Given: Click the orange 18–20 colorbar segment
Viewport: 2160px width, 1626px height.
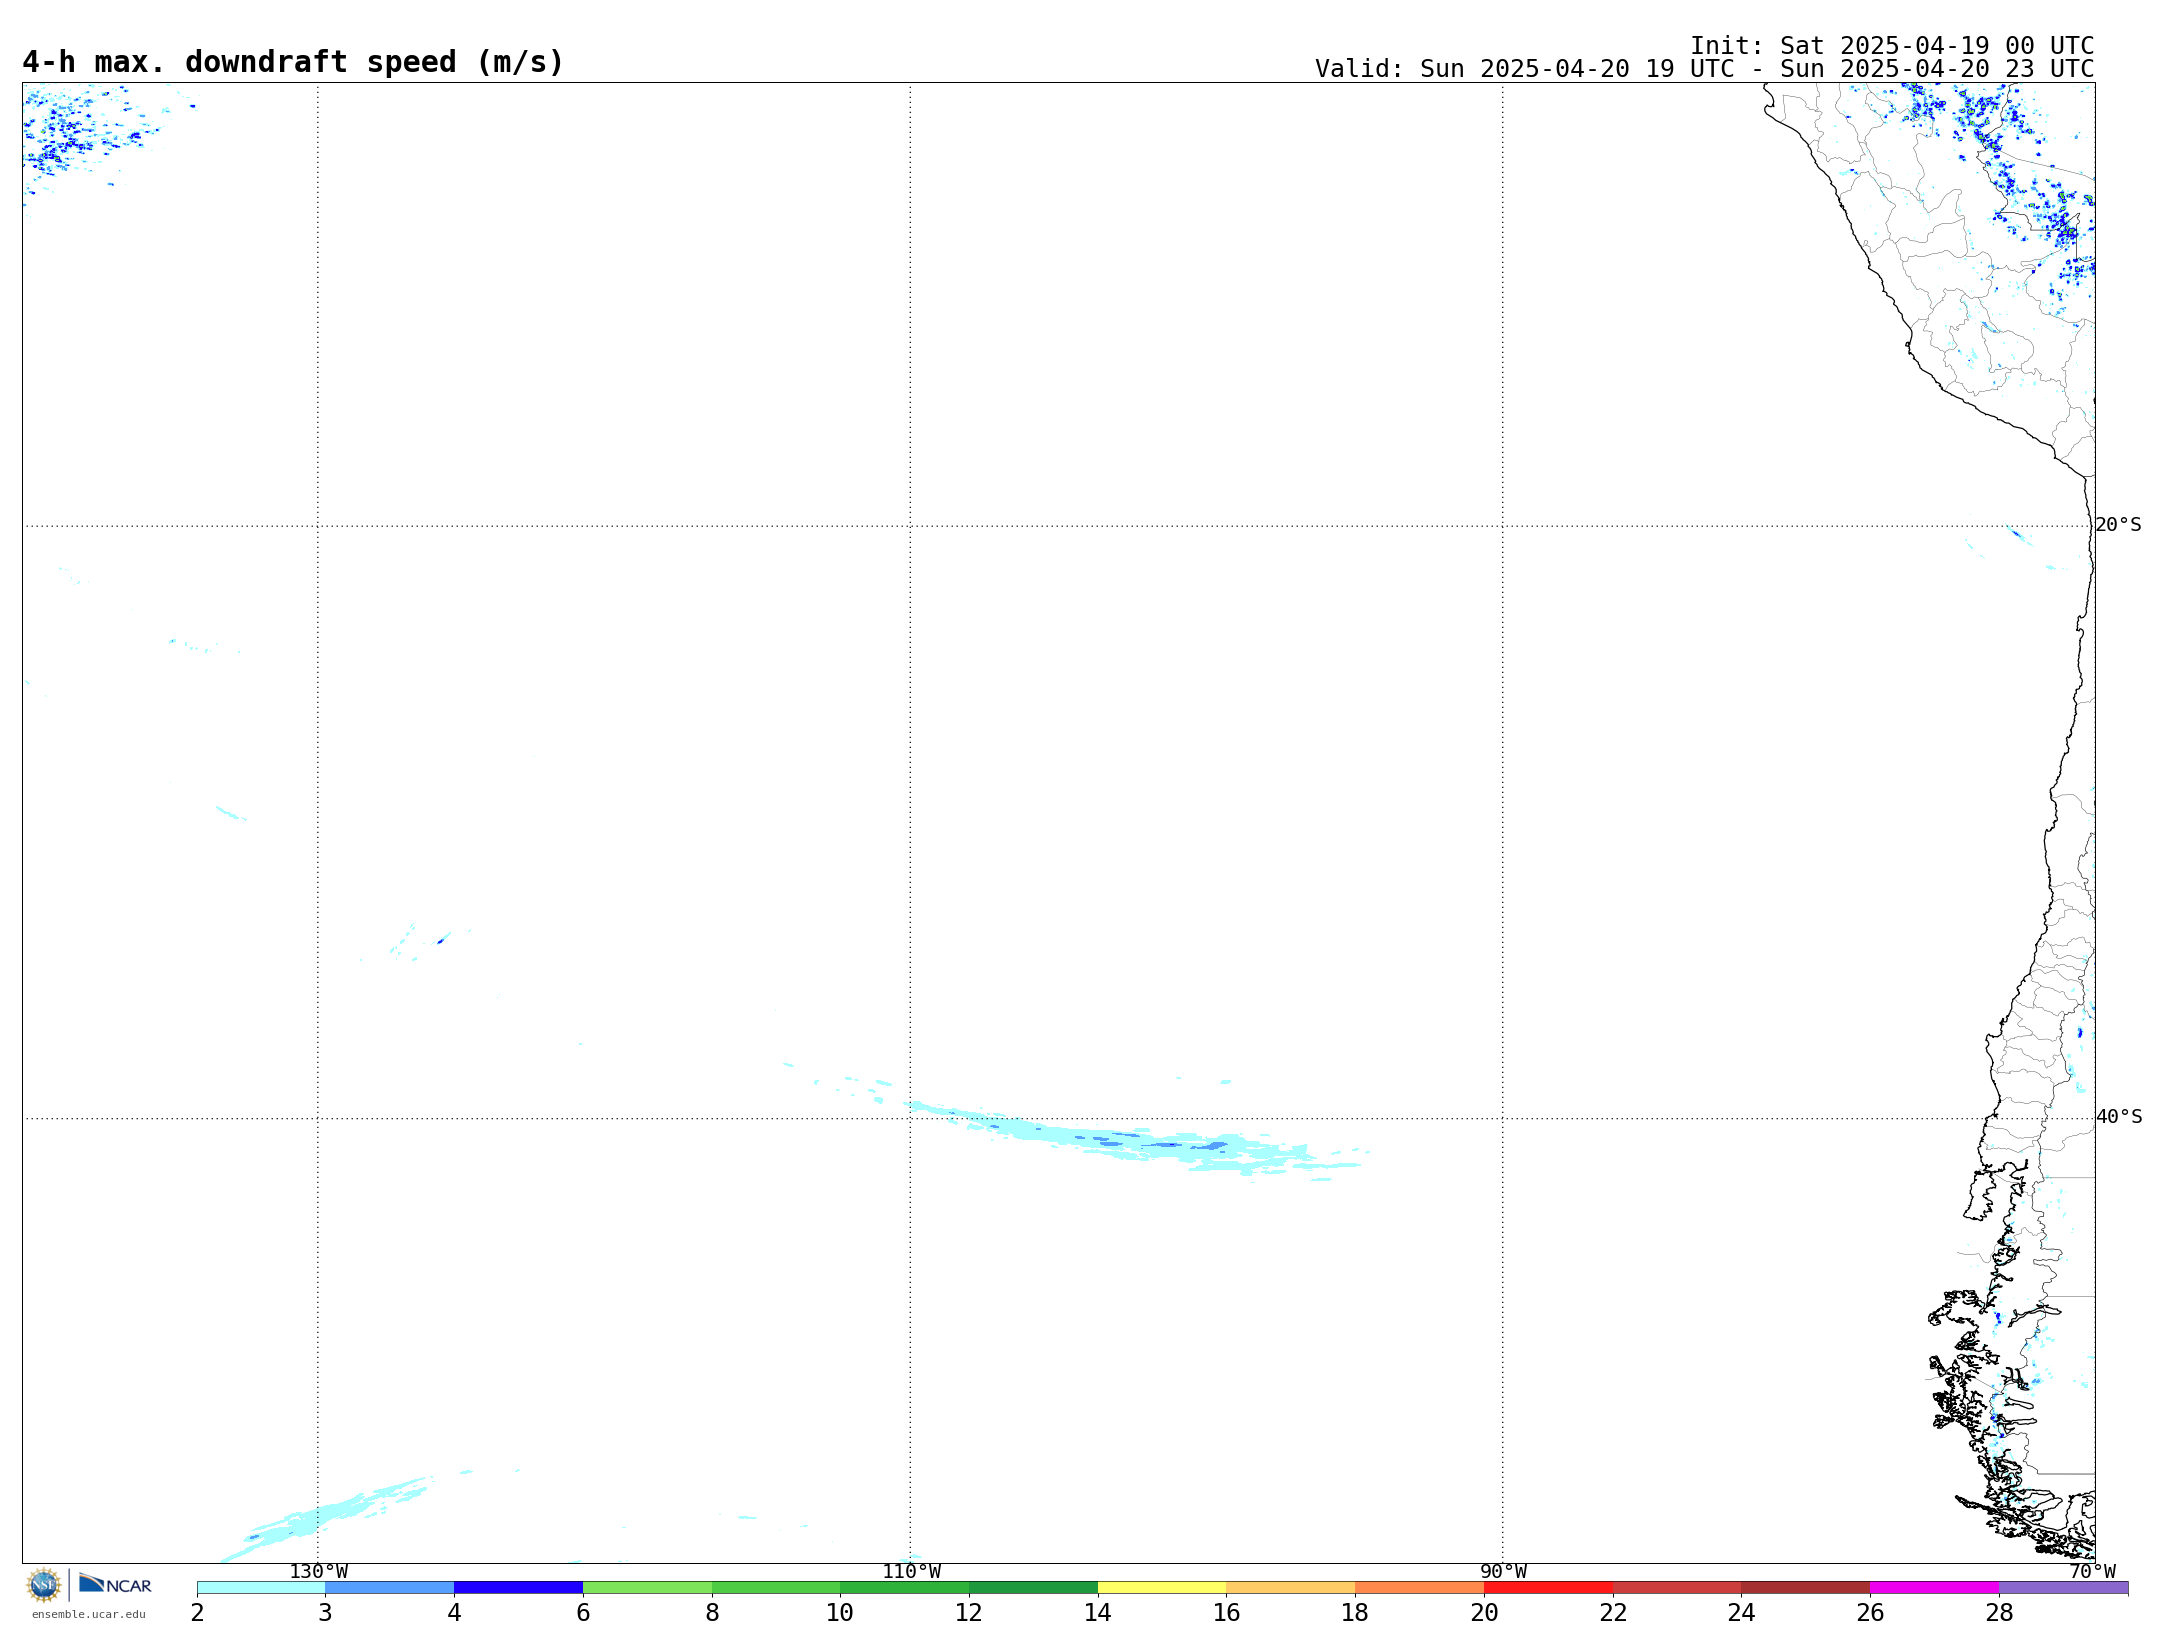Looking at the screenshot, I should click(1419, 1588).
